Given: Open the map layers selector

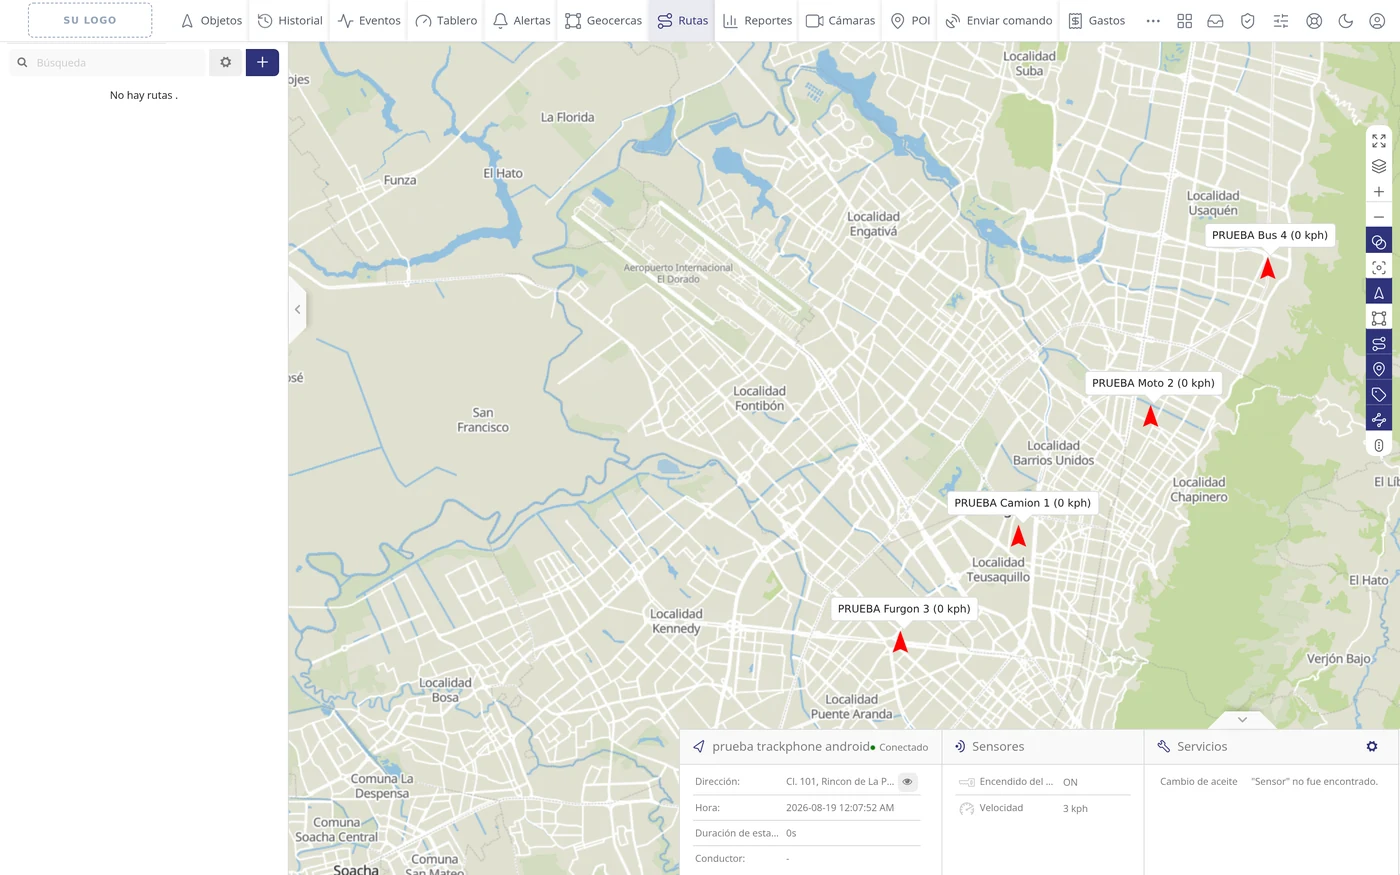Looking at the screenshot, I should (1379, 166).
